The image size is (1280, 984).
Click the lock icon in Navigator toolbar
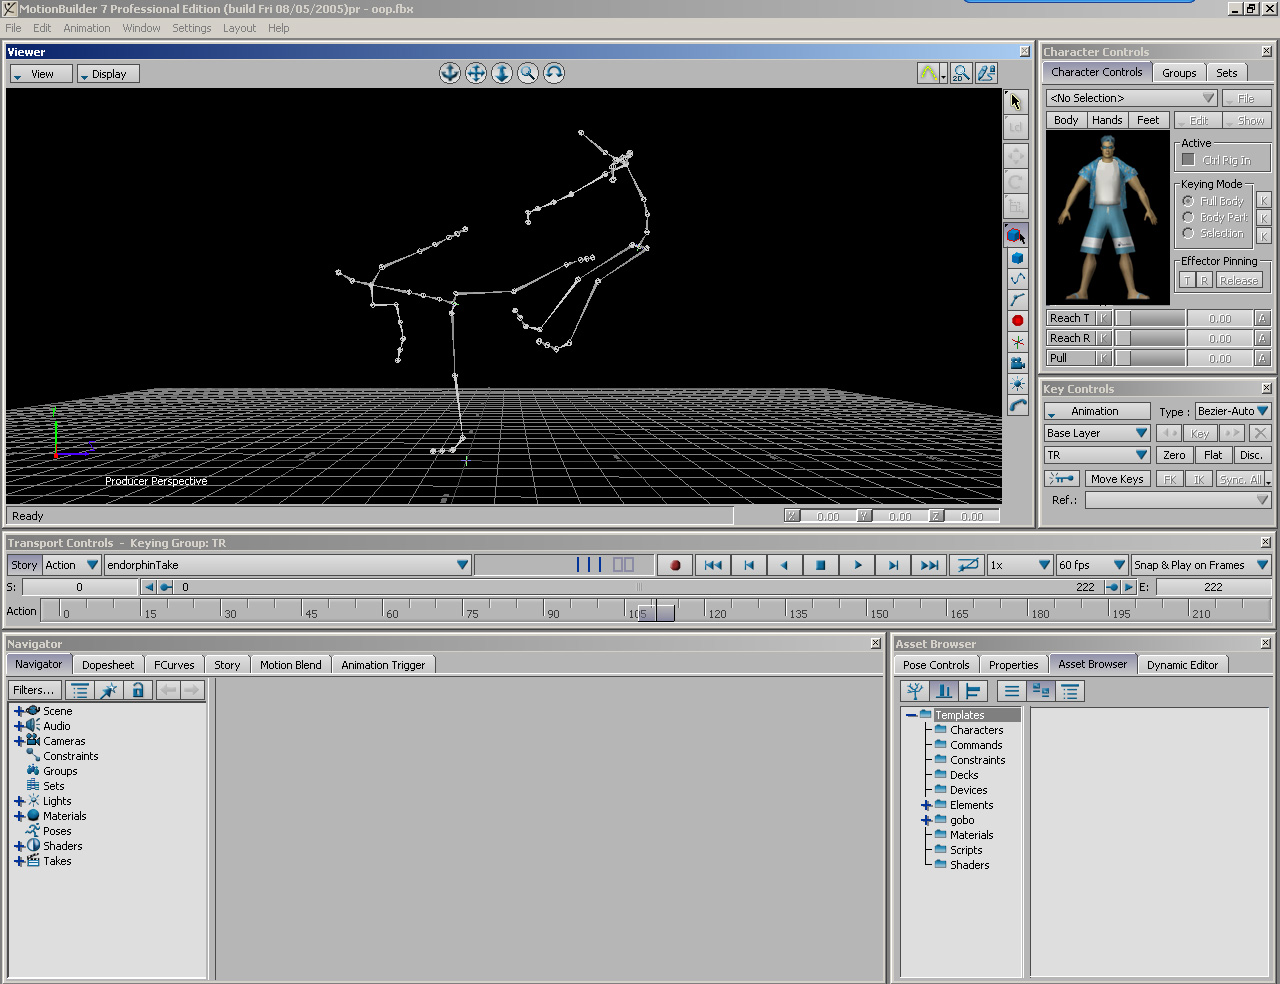point(138,690)
